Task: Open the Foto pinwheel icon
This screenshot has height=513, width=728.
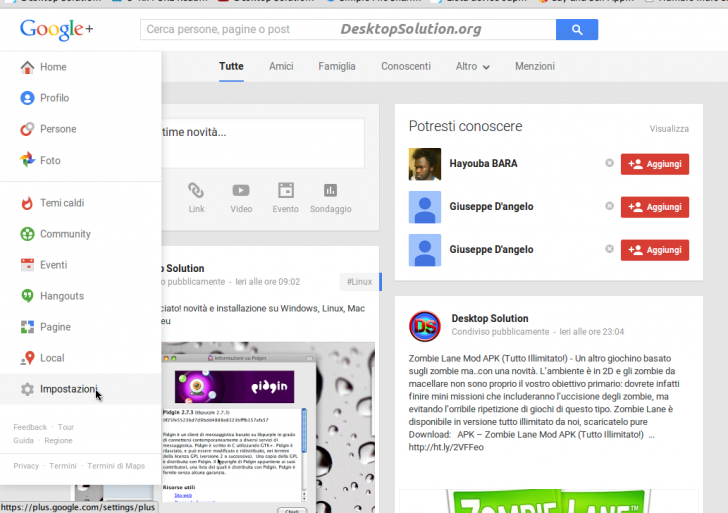Action: [x=27, y=160]
